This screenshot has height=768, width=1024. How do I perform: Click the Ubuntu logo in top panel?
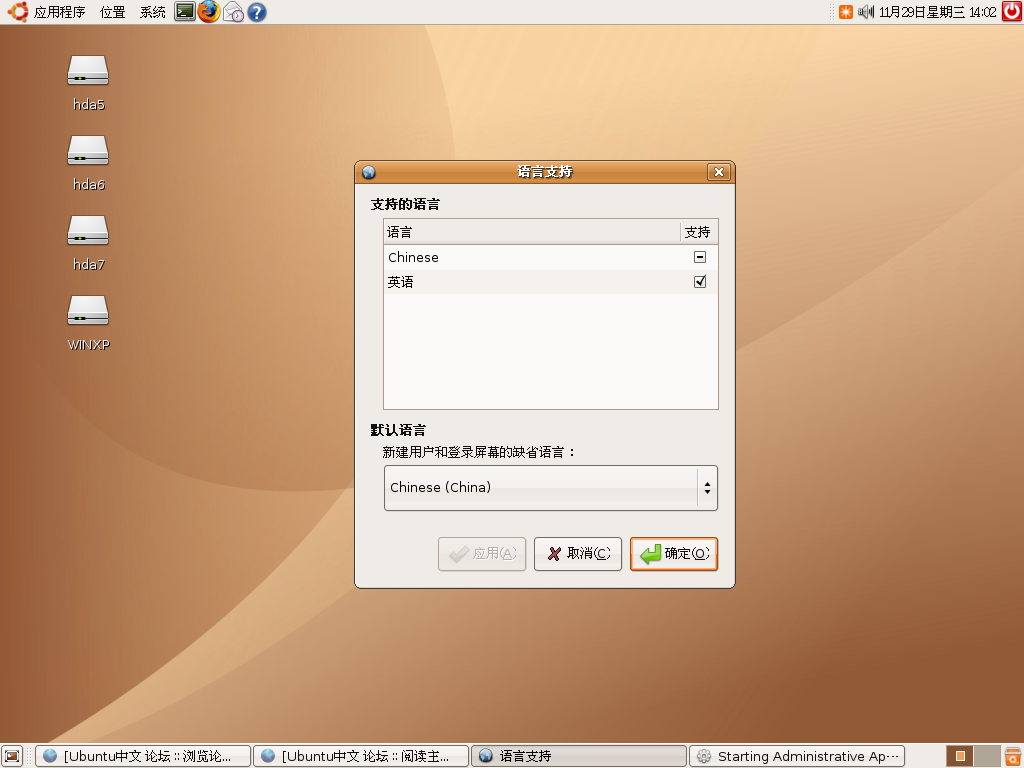click(x=18, y=12)
